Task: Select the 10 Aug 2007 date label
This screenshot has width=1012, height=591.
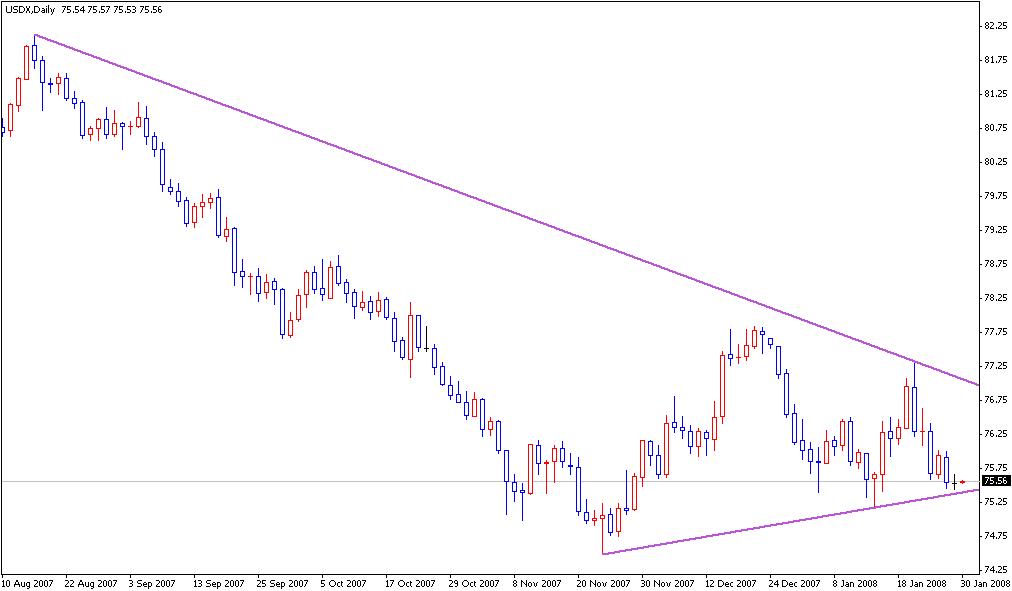Action: [x=28, y=582]
